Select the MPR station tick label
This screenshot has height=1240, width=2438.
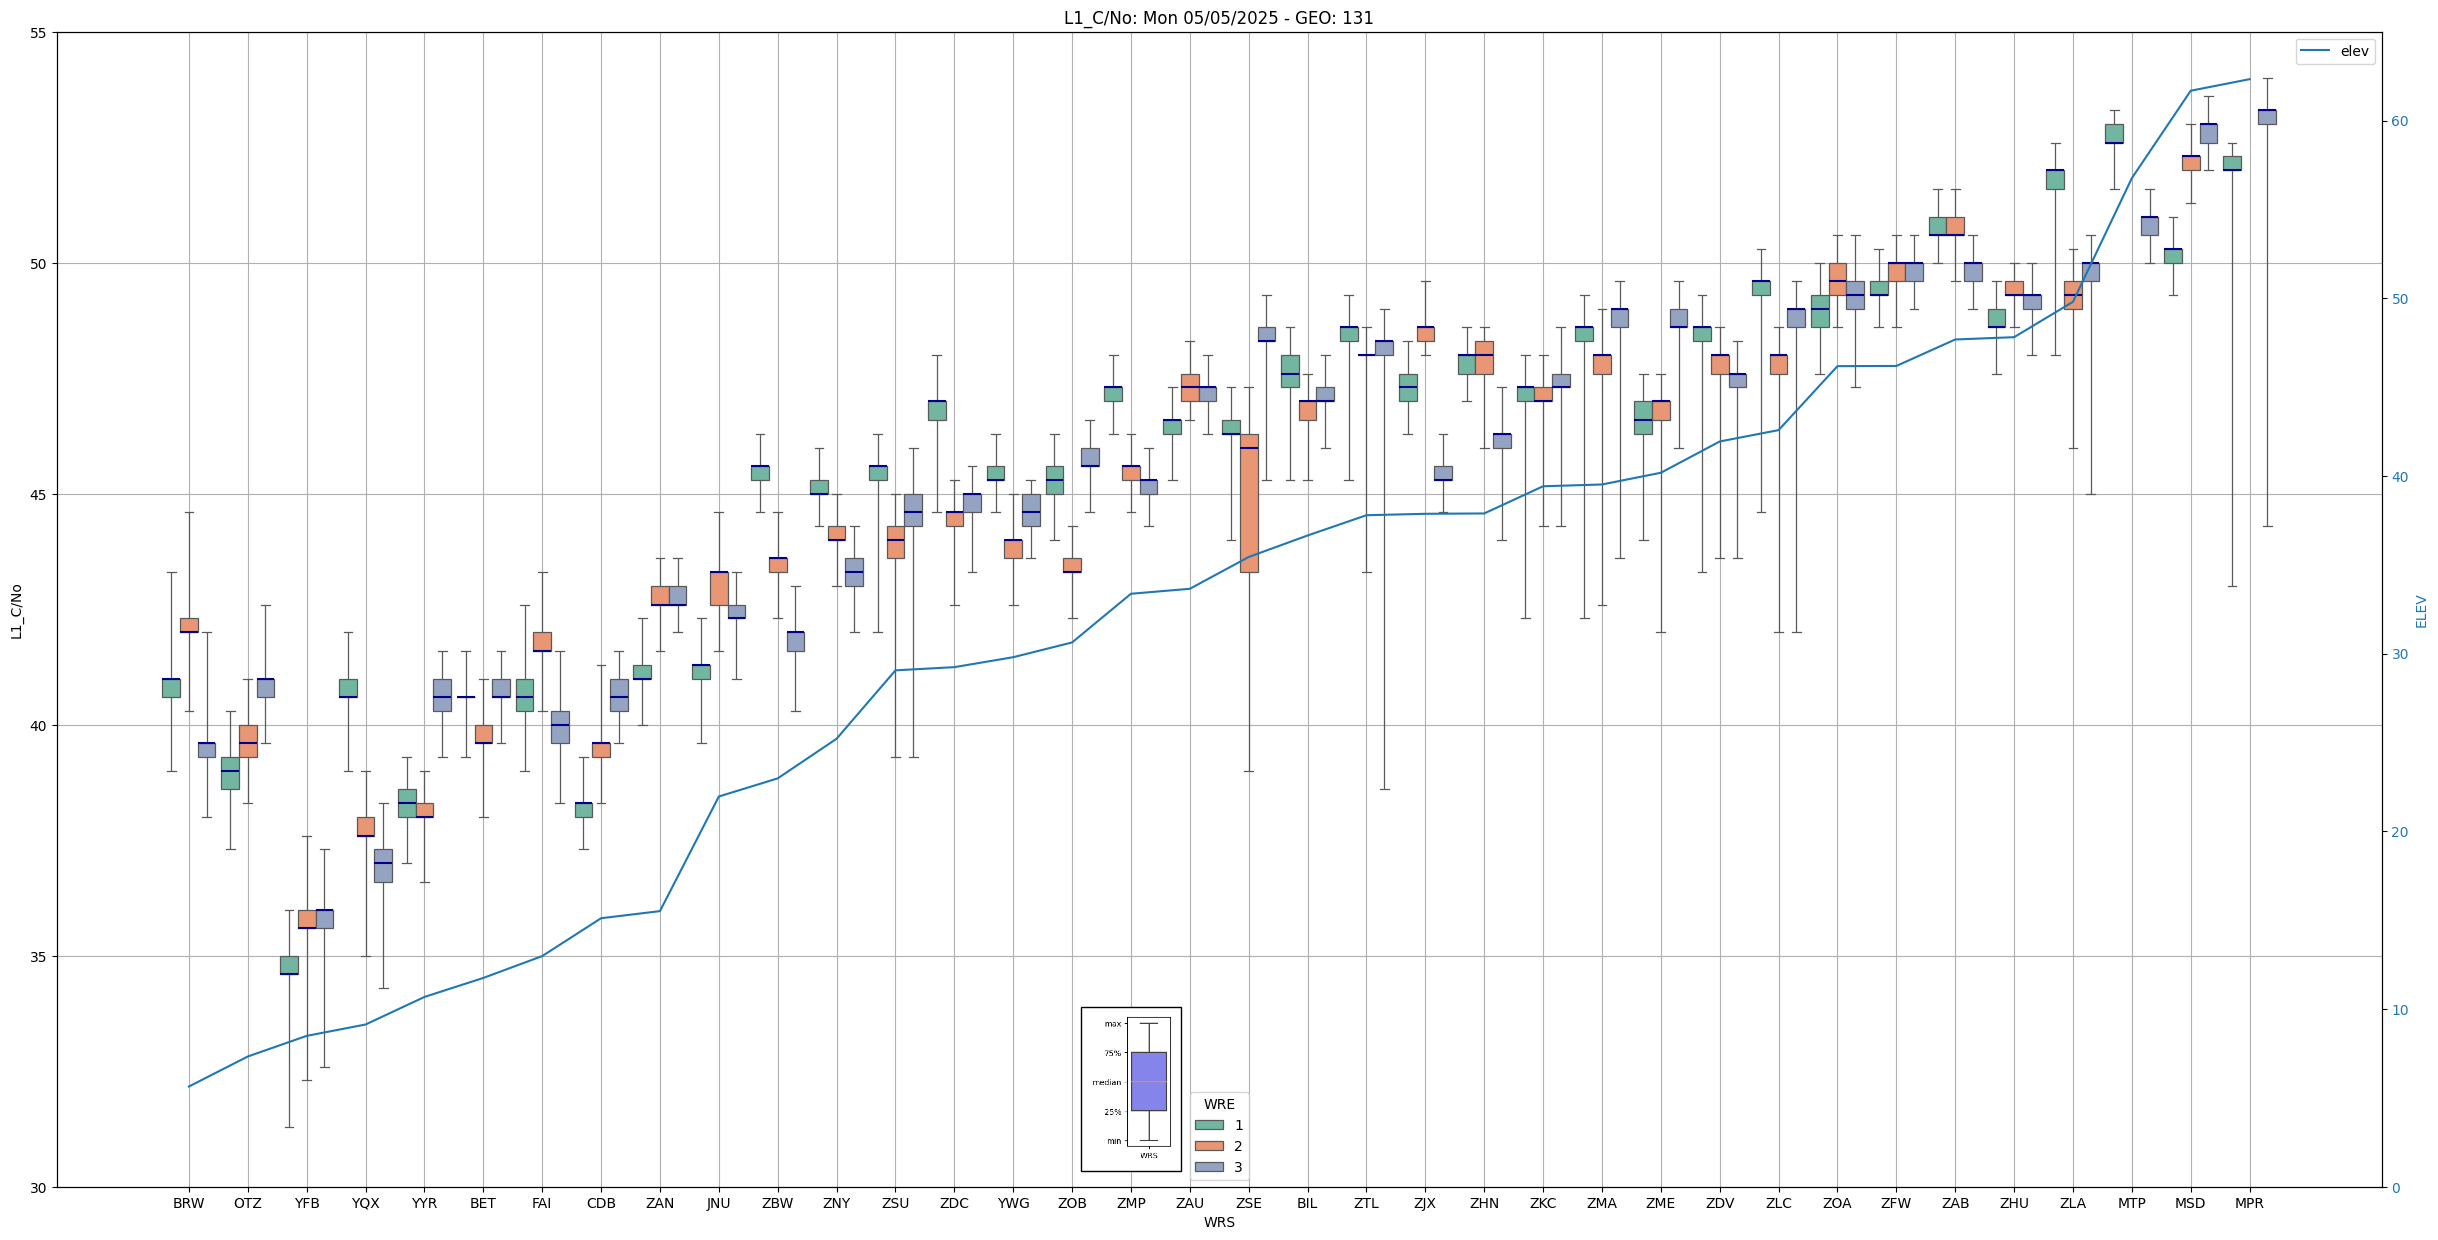click(x=2249, y=1203)
